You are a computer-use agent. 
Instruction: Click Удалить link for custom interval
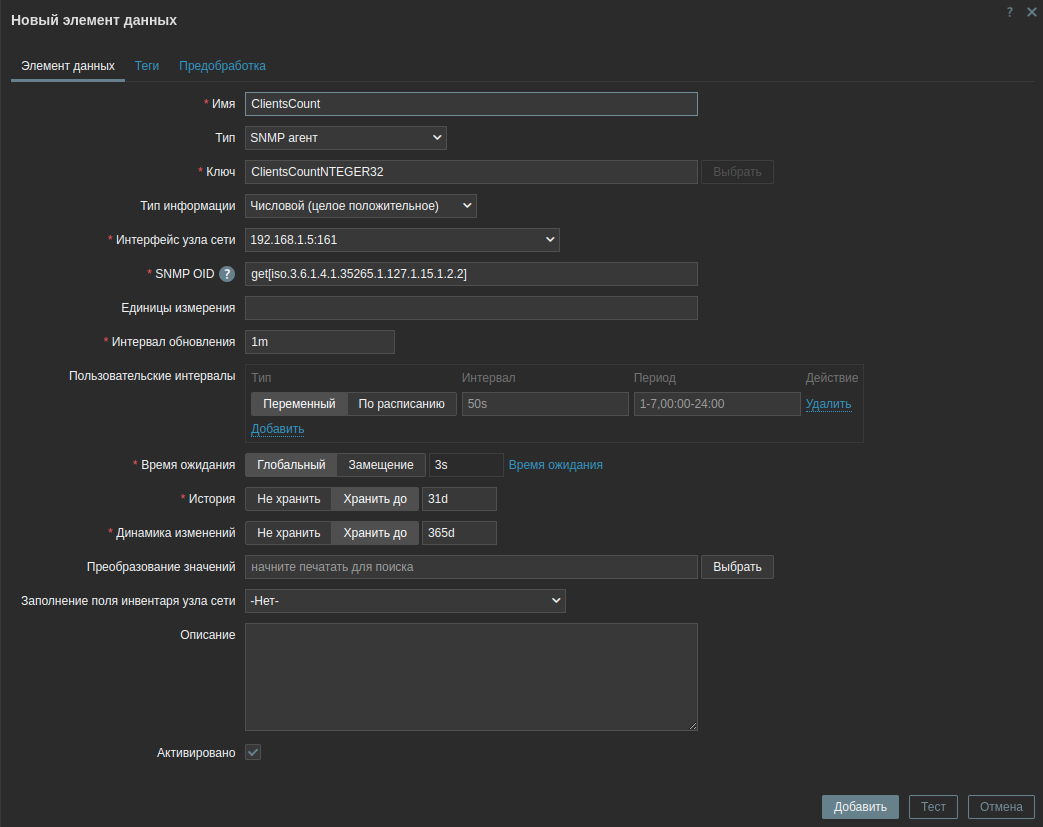point(828,404)
